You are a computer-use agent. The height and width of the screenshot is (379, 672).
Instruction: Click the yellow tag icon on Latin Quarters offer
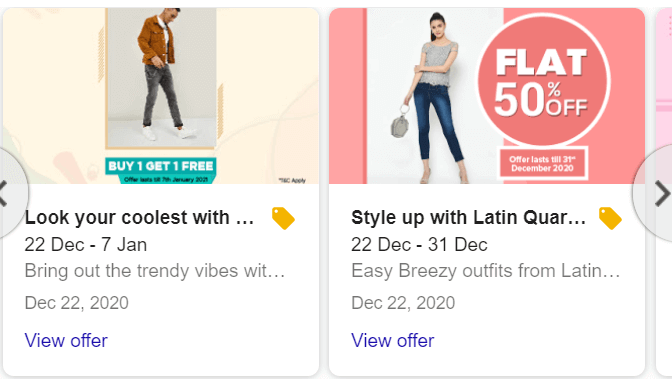click(610, 218)
